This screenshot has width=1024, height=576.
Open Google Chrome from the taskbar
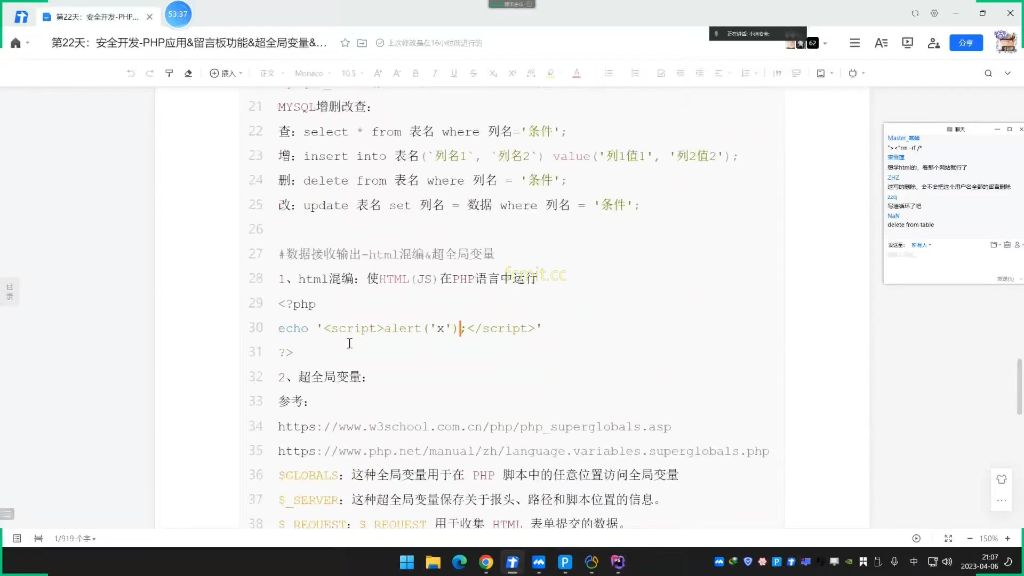click(x=486, y=562)
